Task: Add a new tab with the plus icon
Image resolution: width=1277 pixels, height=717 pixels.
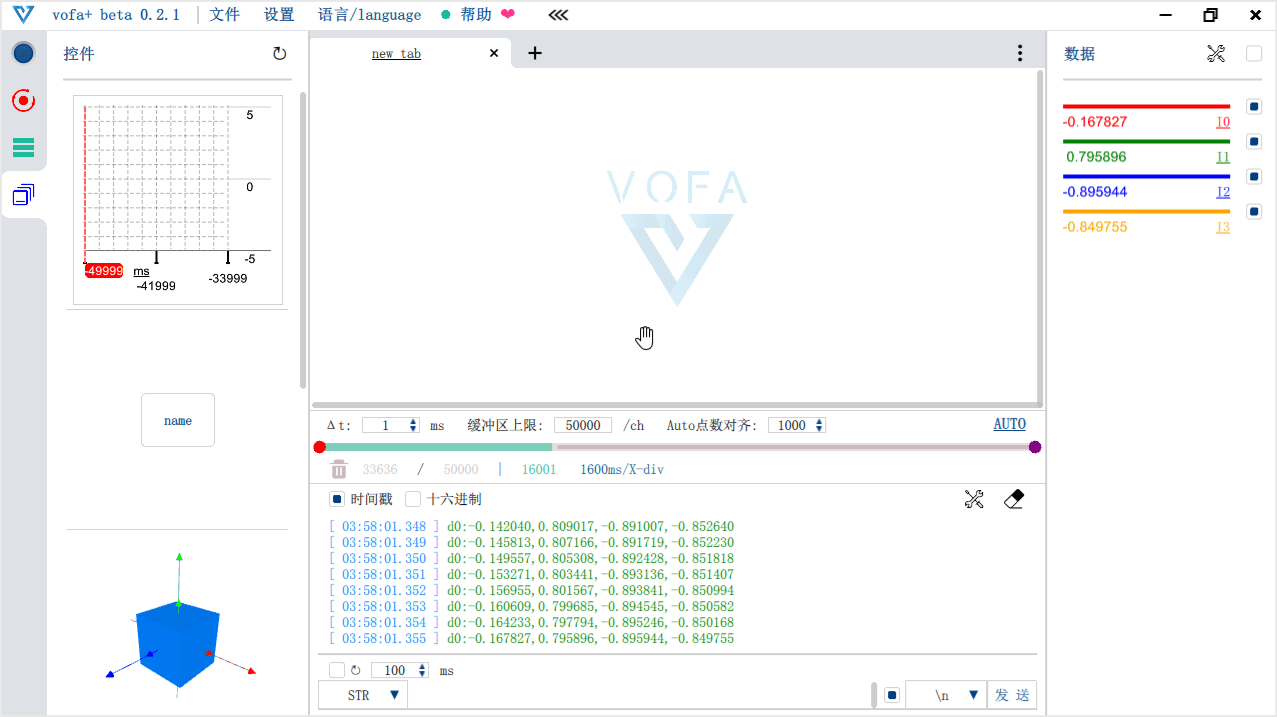Action: tap(535, 53)
